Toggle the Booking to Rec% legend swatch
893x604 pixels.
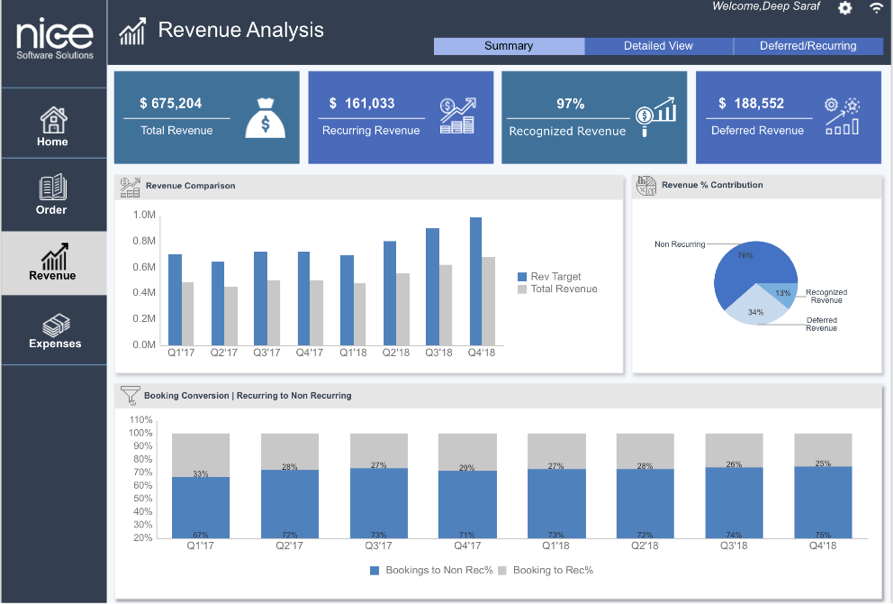pyautogui.click(x=502, y=570)
